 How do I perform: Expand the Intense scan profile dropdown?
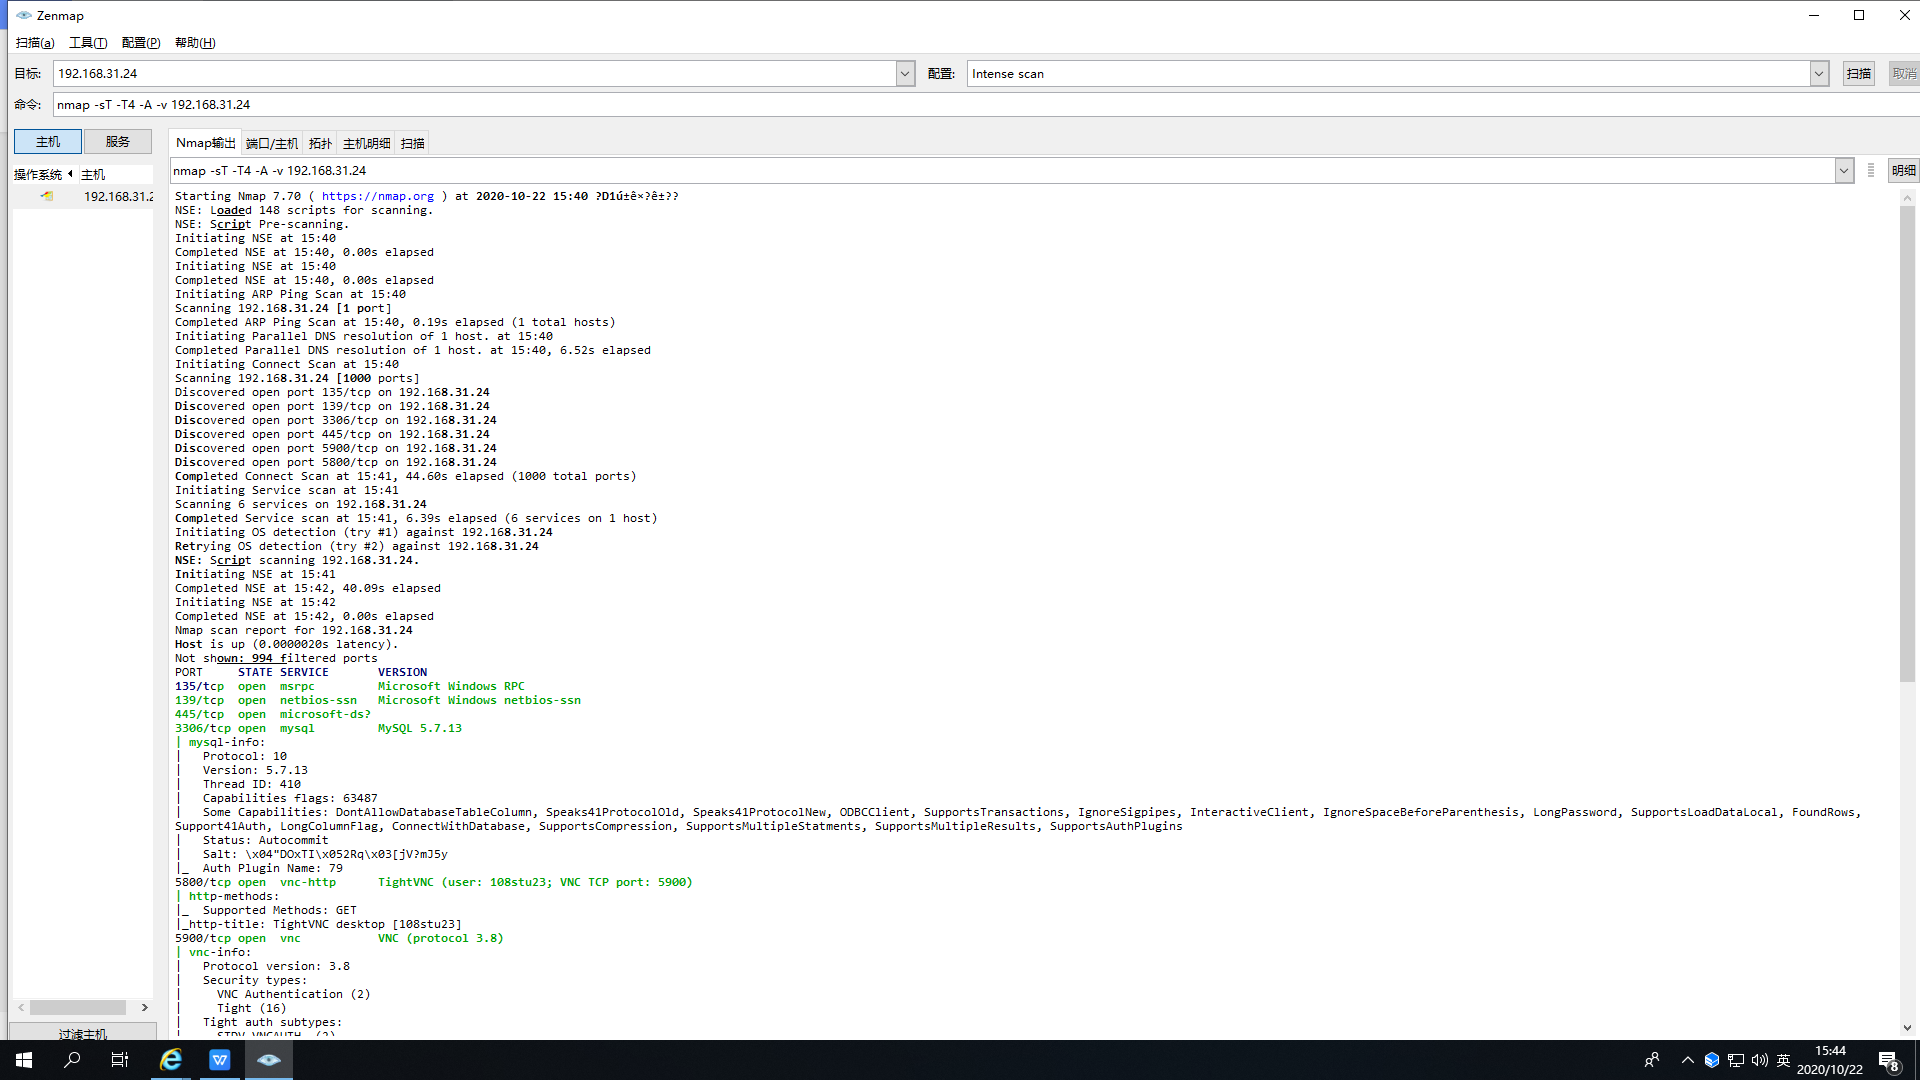coord(1819,73)
